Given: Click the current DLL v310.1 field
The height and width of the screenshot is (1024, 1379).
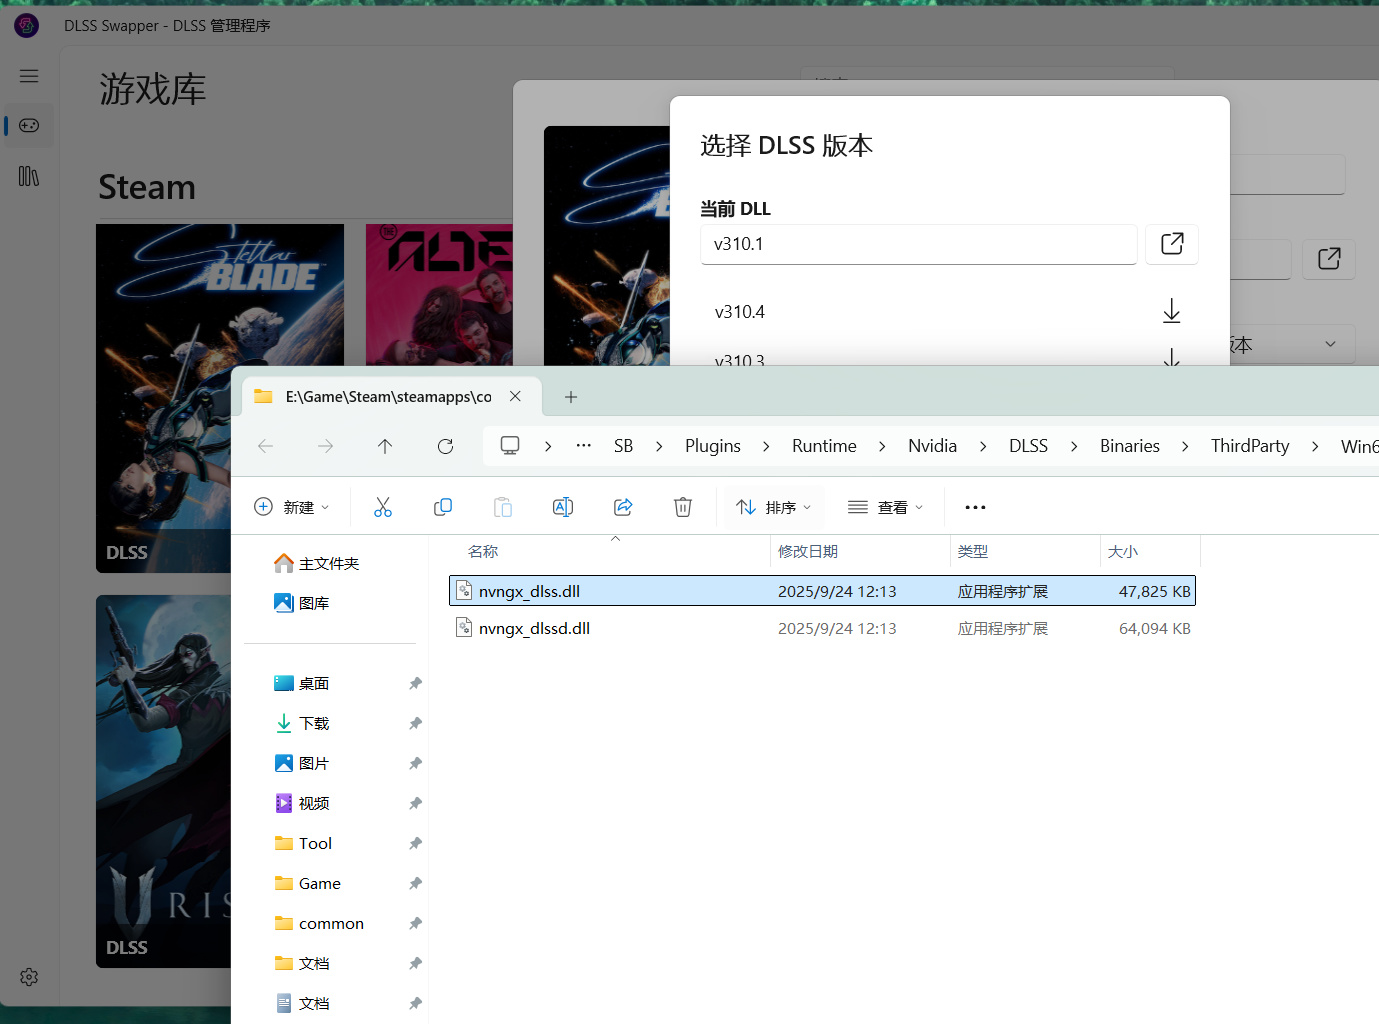Looking at the screenshot, I should (x=919, y=244).
